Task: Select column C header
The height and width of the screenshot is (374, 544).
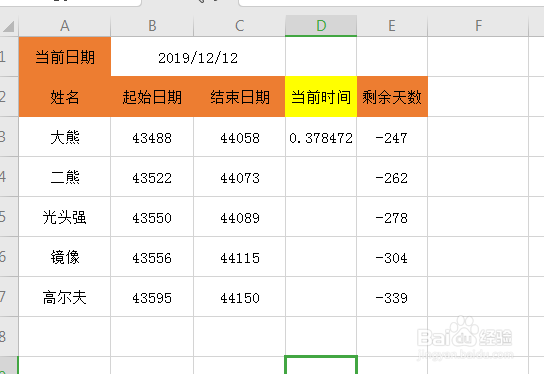Action: click(x=239, y=26)
